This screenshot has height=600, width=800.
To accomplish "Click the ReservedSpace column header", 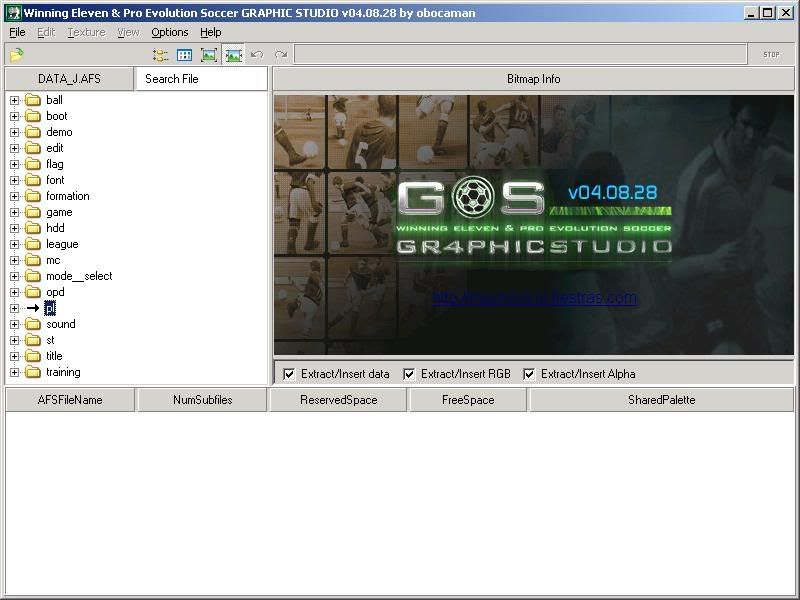I will click(338, 399).
